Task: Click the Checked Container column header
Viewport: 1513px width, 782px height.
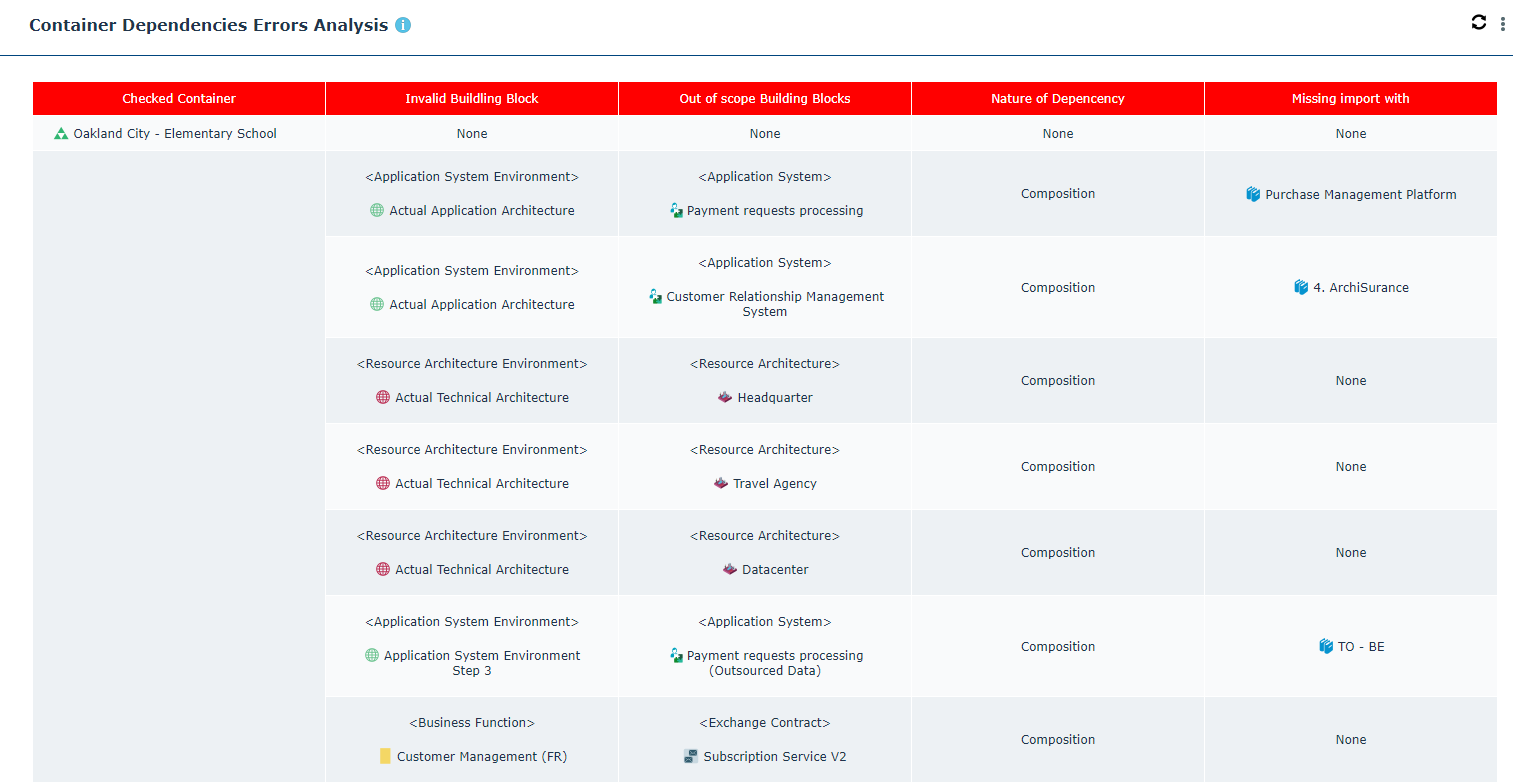Action: click(x=179, y=99)
